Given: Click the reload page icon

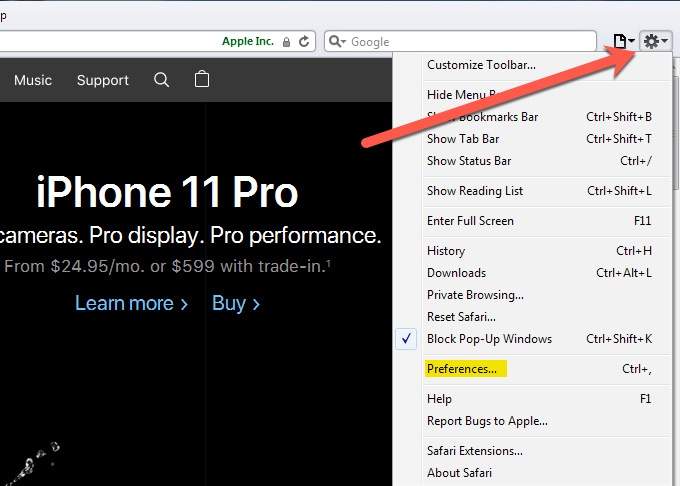Looking at the screenshot, I should tap(304, 42).
